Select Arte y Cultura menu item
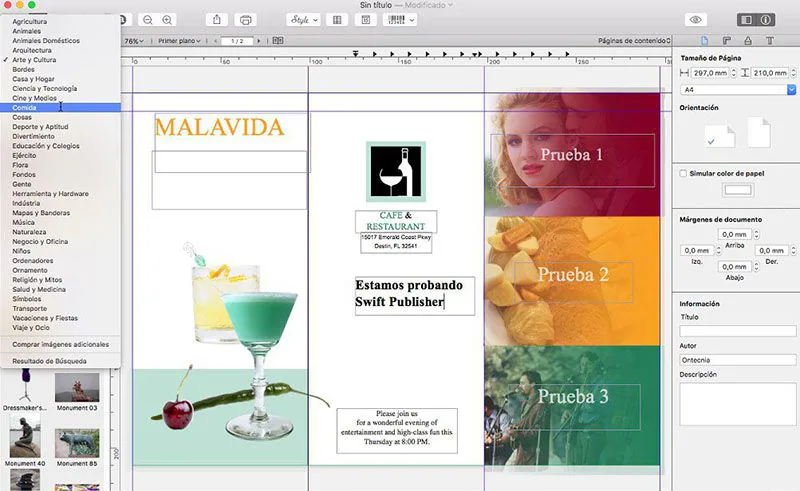 [x=60, y=60]
